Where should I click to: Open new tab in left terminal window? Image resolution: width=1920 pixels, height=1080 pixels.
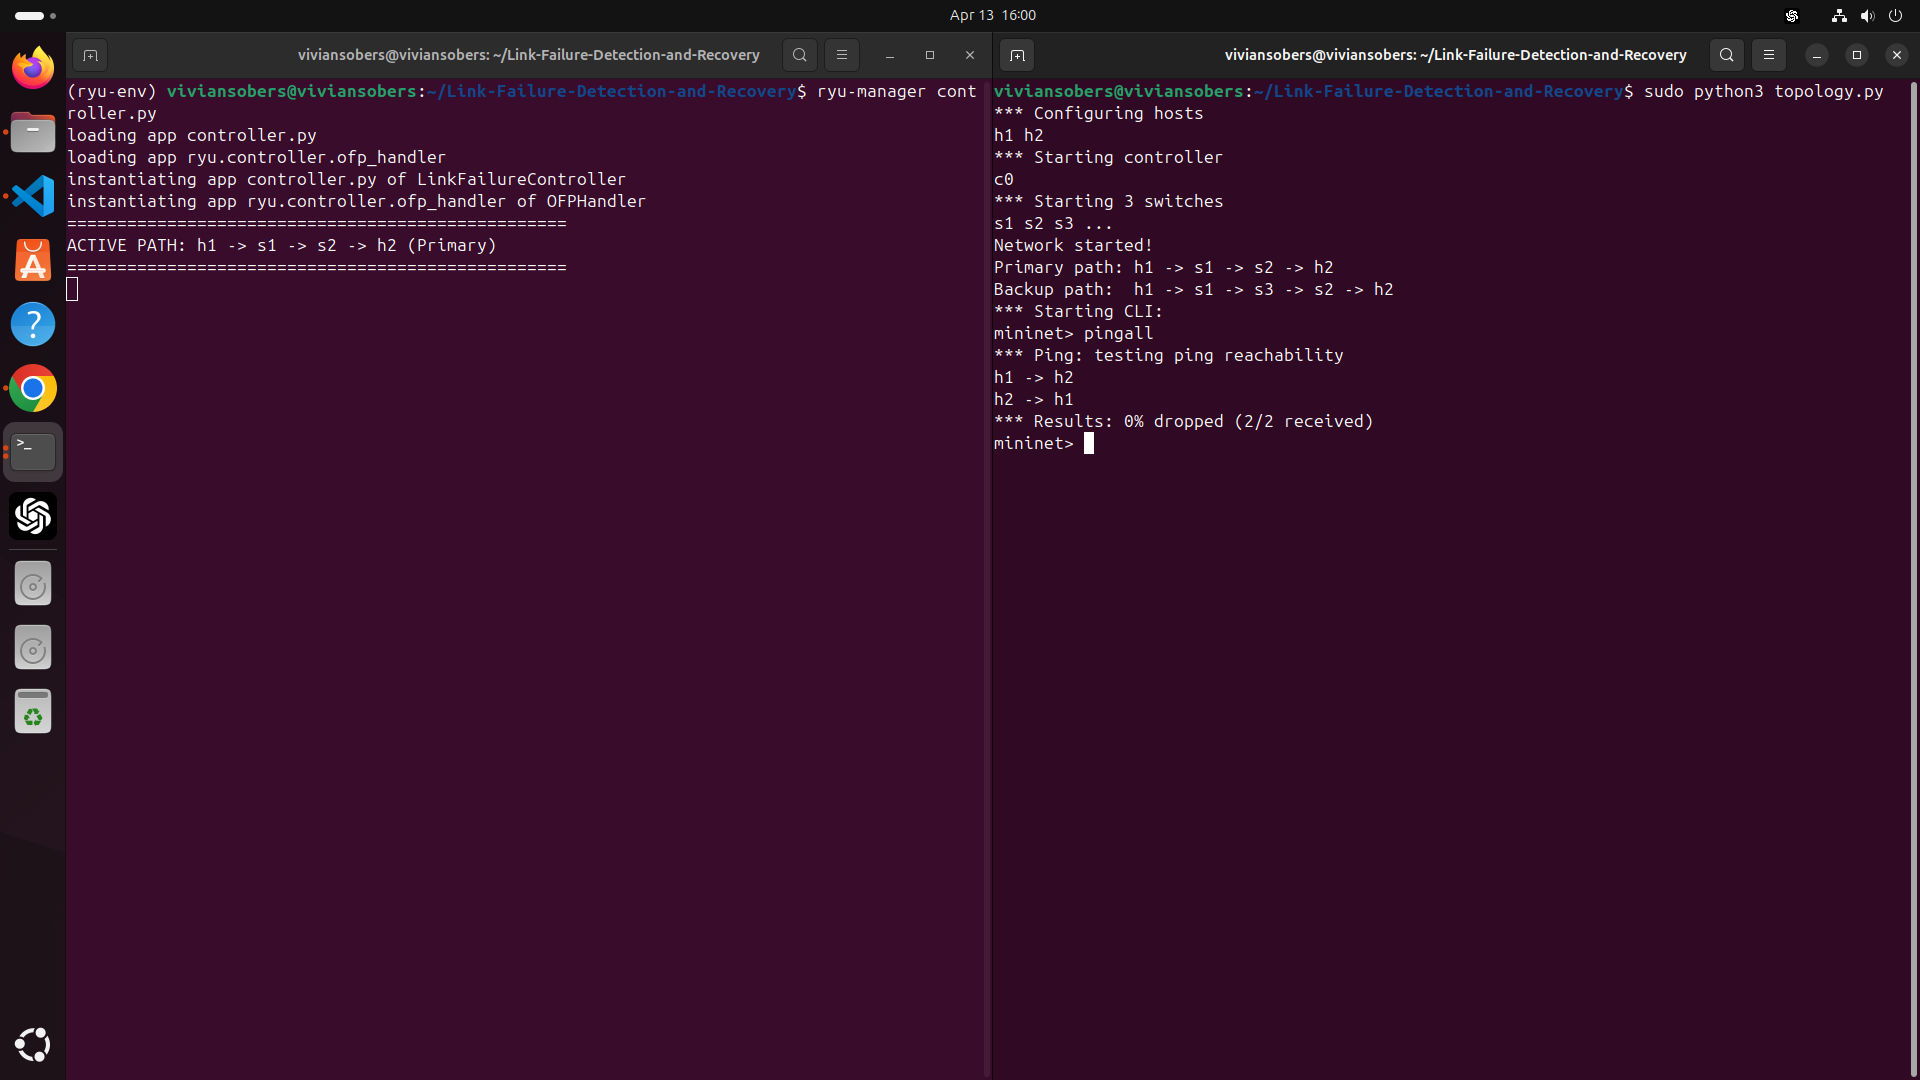(90, 55)
